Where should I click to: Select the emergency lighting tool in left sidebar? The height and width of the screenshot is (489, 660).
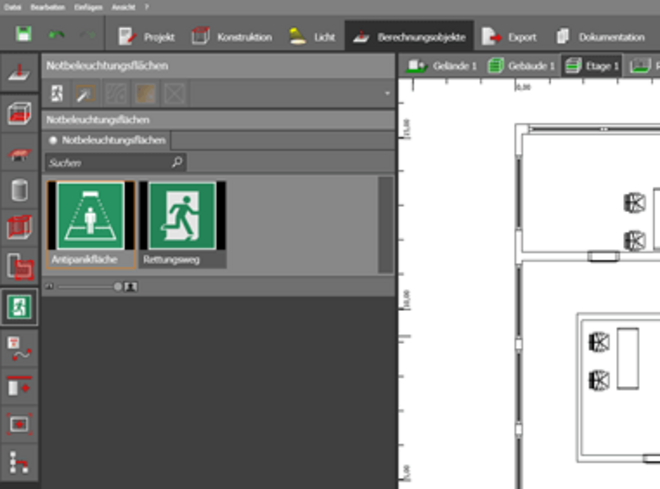point(19,306)
